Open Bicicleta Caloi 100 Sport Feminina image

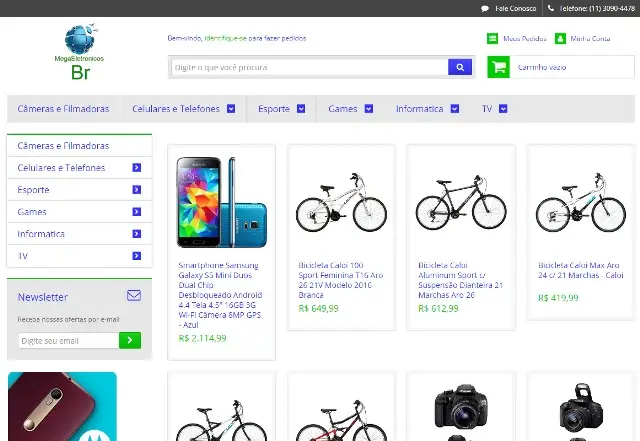point(341,203)
